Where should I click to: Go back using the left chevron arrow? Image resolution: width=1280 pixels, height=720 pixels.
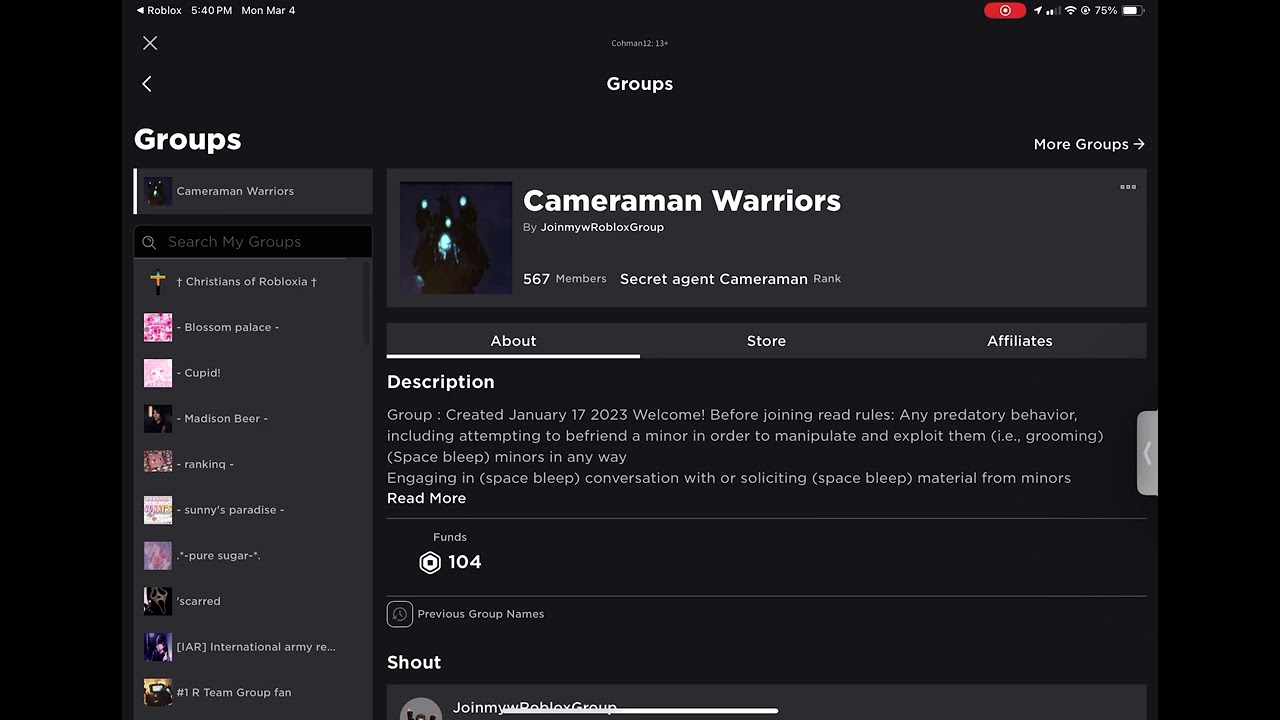pos(147,84)
